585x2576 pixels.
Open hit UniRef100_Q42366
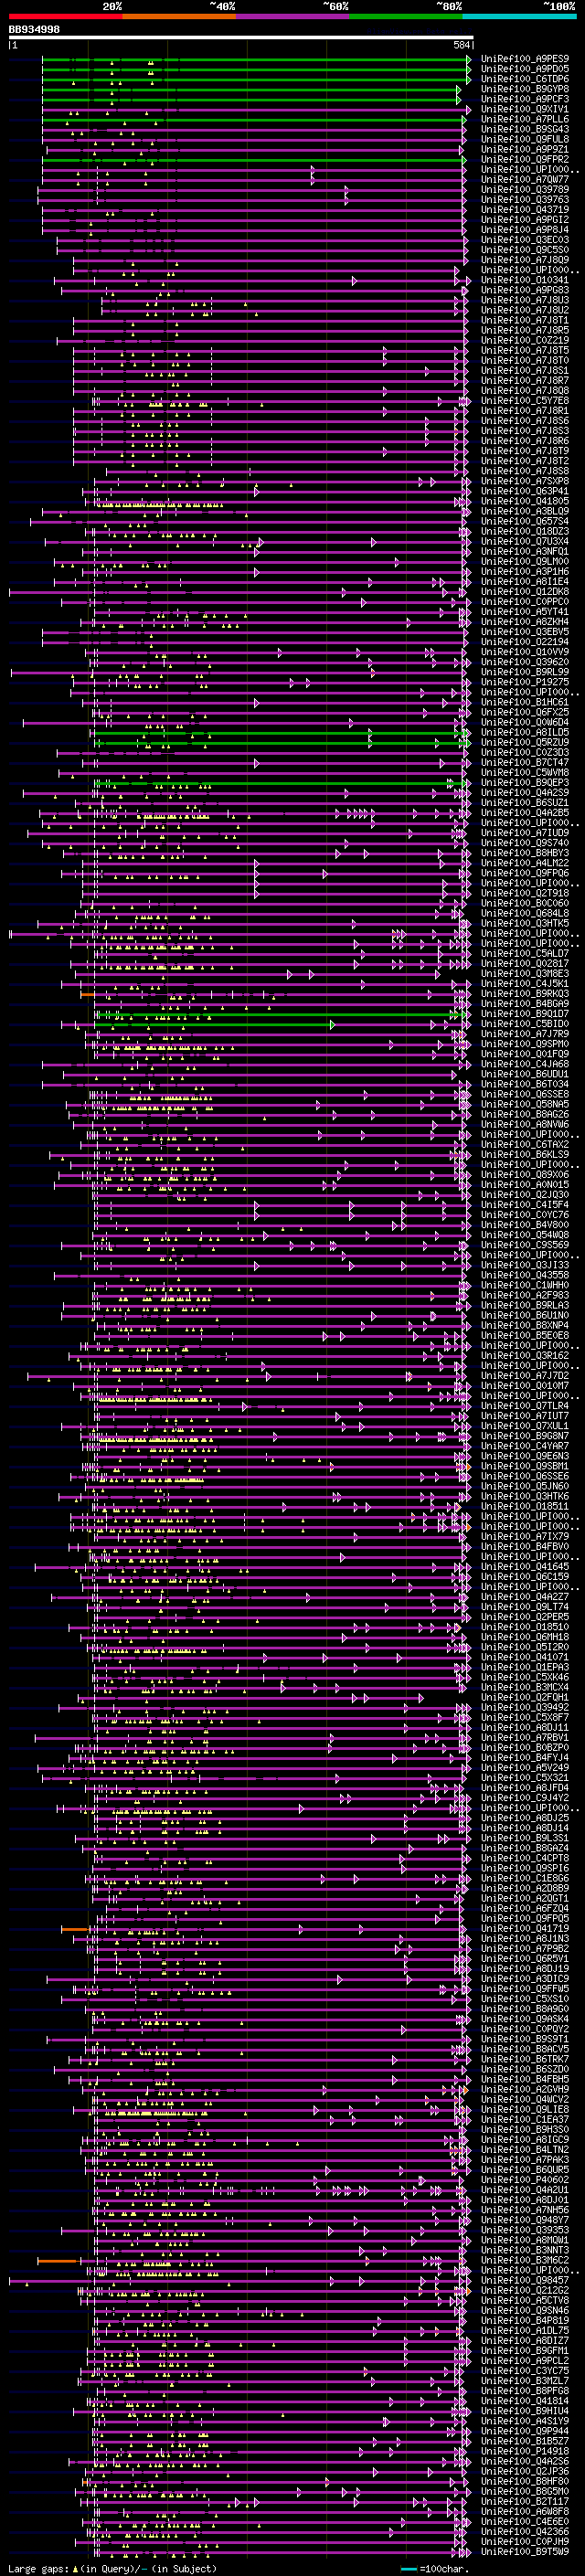[x=525, y=2532]
